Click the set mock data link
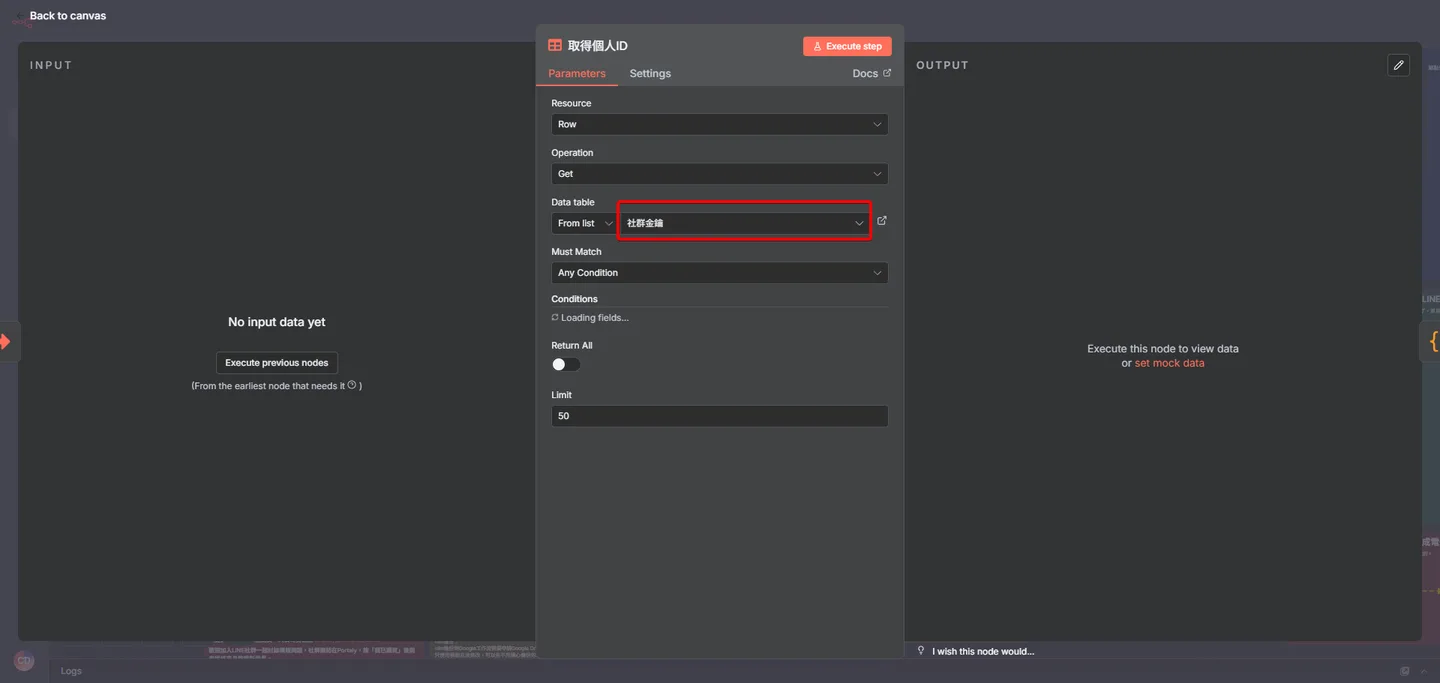Image resolution: width=1440 pixels, height=683 pixels. coord(1170,363)
